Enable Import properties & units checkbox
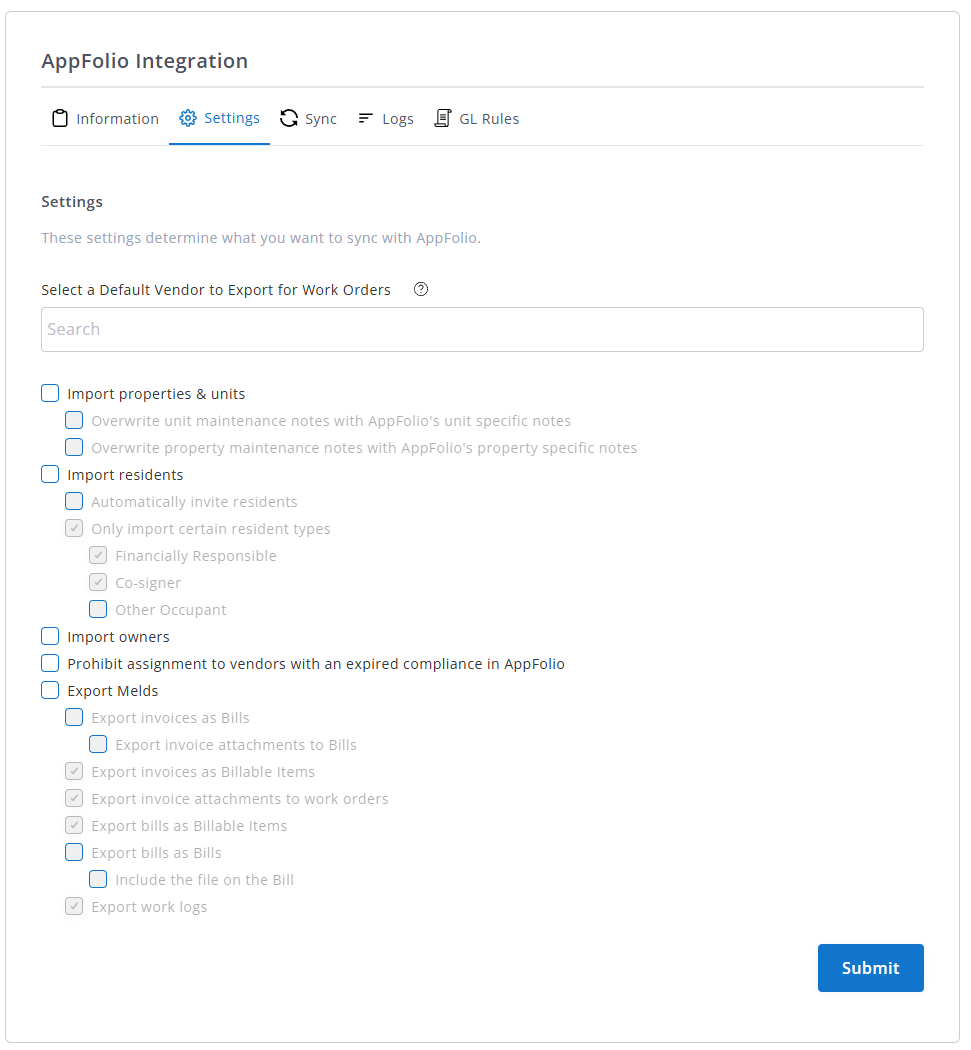Viewport: 971px width, 1050px height. coord(50,394)
